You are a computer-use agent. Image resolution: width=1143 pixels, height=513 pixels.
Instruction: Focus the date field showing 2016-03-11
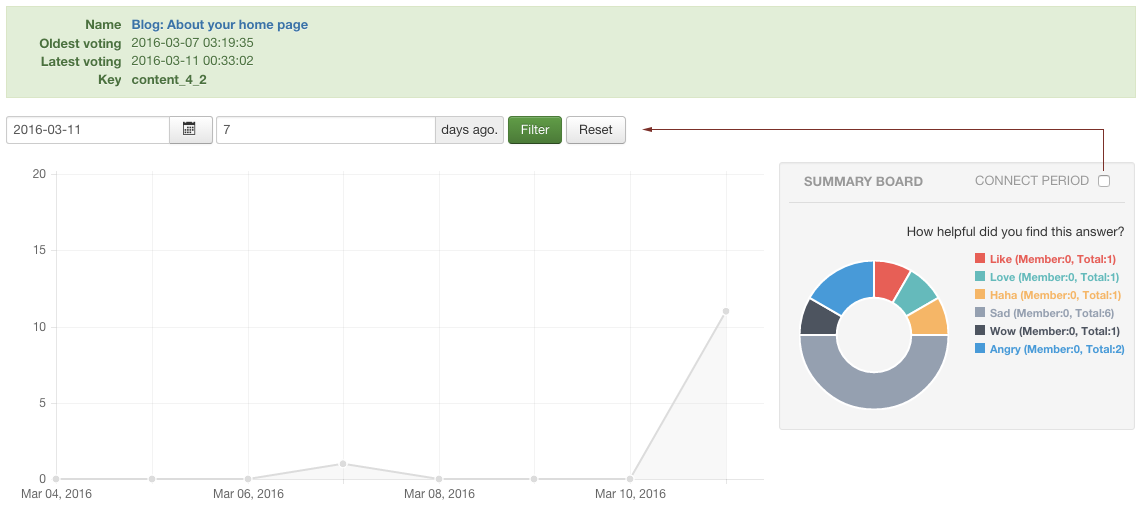coord(88,130)
